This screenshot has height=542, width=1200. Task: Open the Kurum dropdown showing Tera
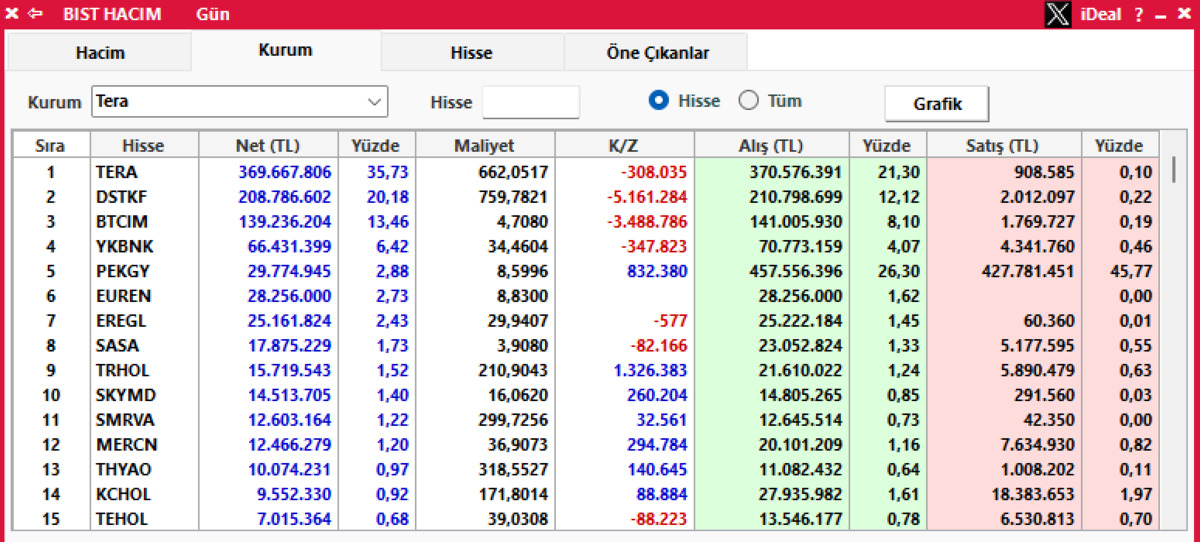(x=239, y=101)
